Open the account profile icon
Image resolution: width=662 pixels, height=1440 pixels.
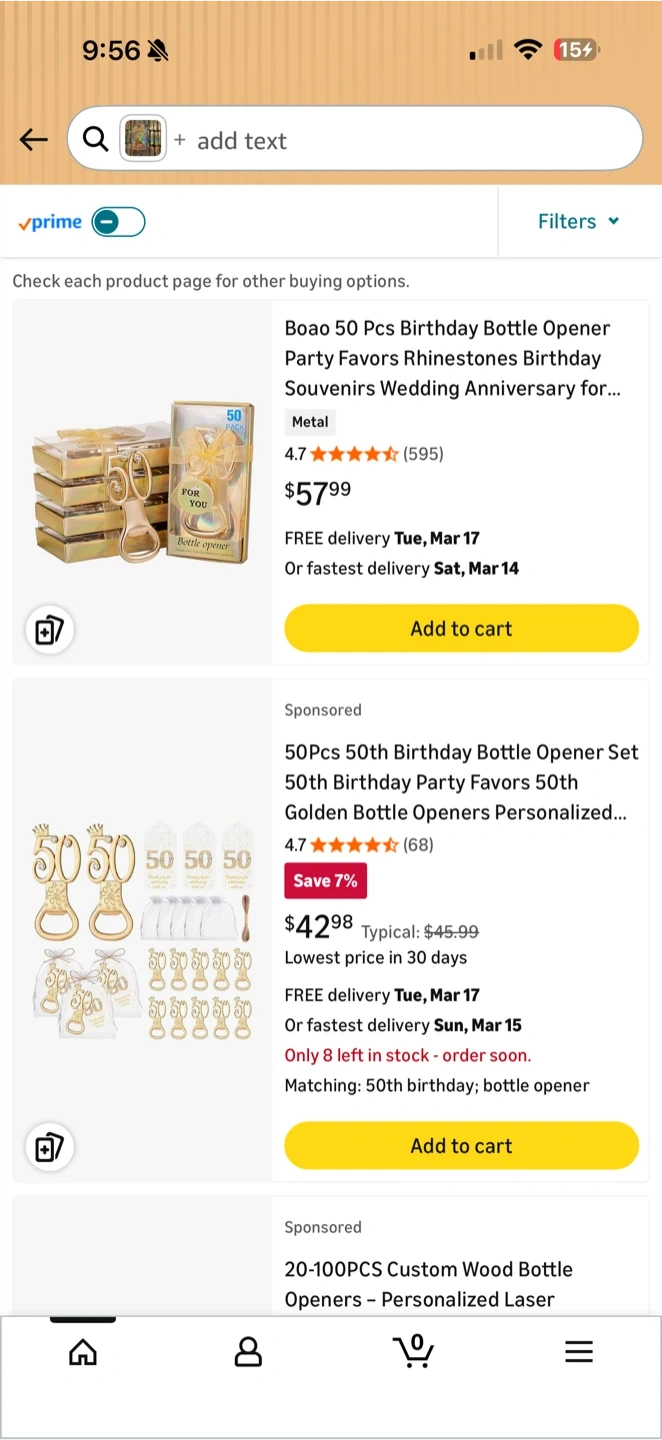click(x=248, y=1353)
